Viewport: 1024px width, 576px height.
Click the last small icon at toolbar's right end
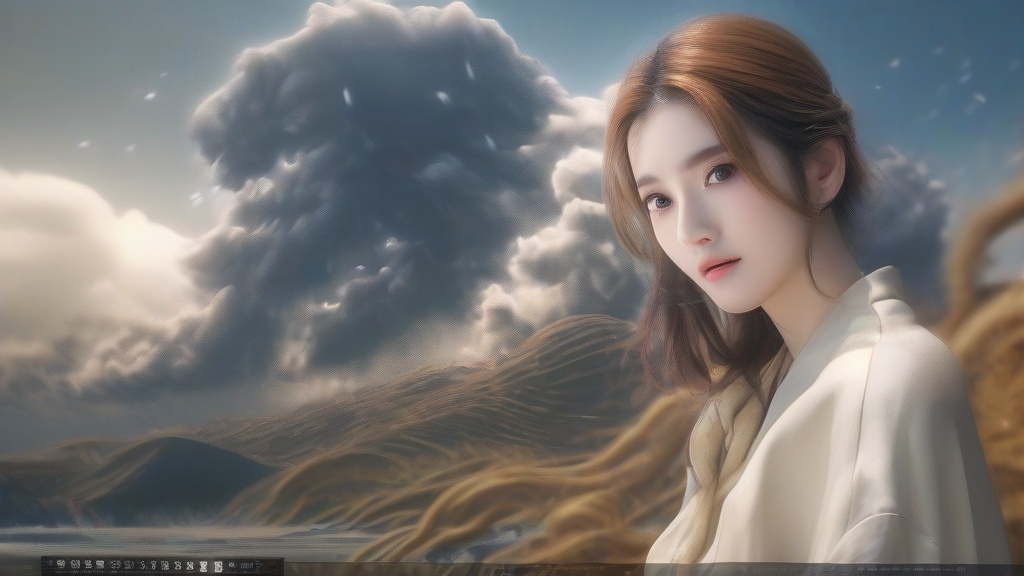(x=258, y=565)
